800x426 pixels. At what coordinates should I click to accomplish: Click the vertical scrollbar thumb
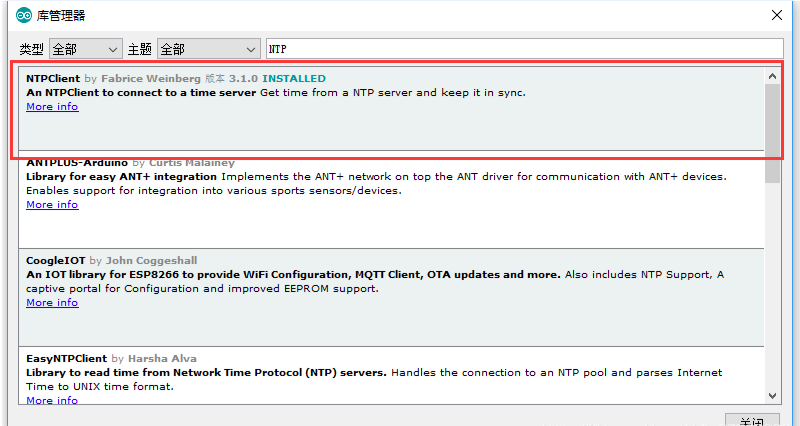[x=772, y=133]
